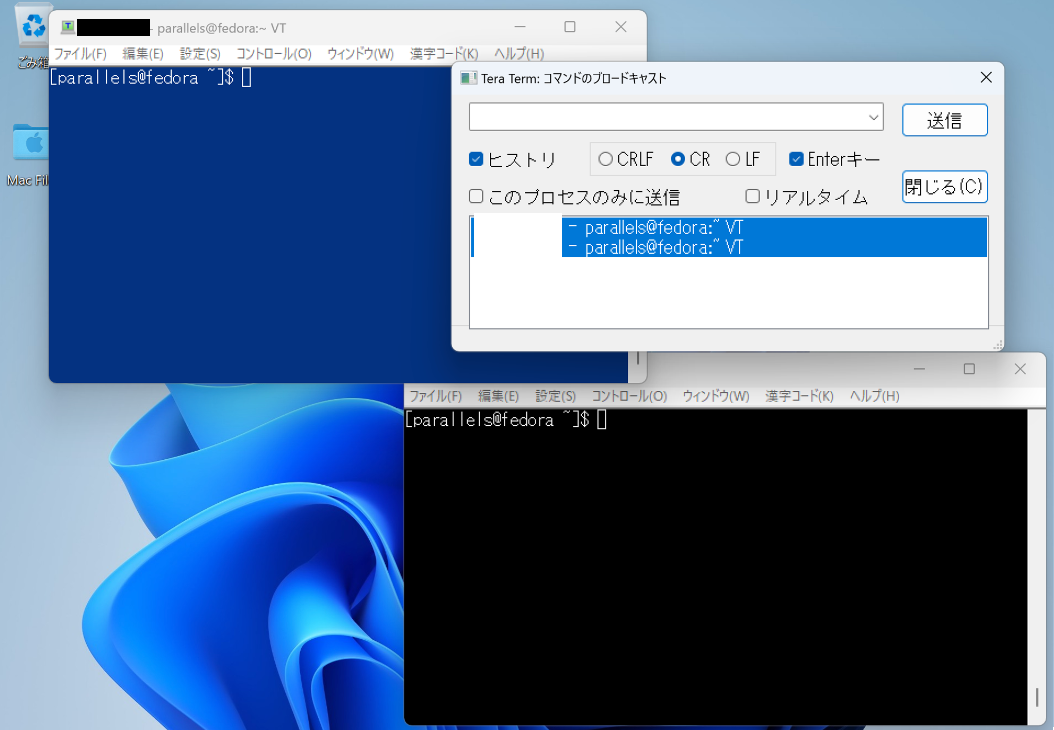Minimize the bottom black terminal window
The width and height of the screenshot is (1054, 730).
click(x=920, y=369)
